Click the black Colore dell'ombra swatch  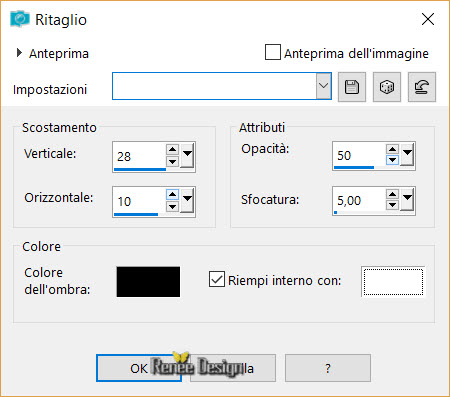click(x=148, y=282)
